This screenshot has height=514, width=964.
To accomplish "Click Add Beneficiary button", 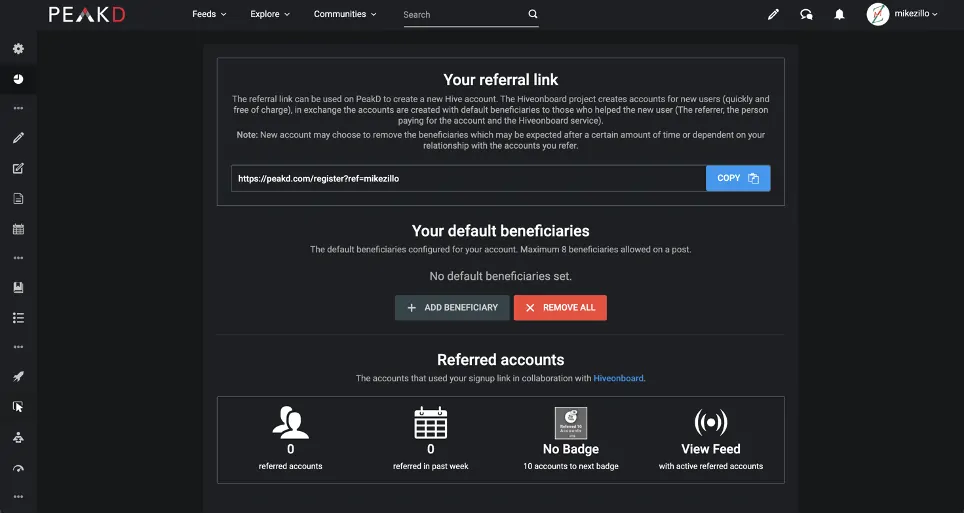I will coord(452,307).
